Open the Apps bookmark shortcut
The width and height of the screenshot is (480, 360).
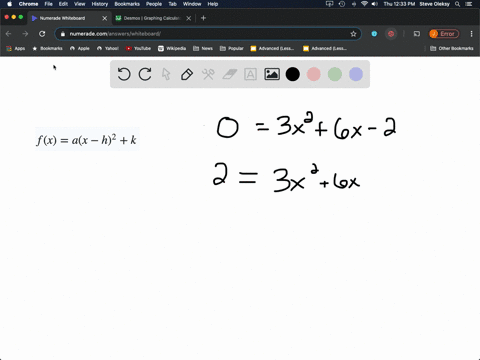coord(16,48)
